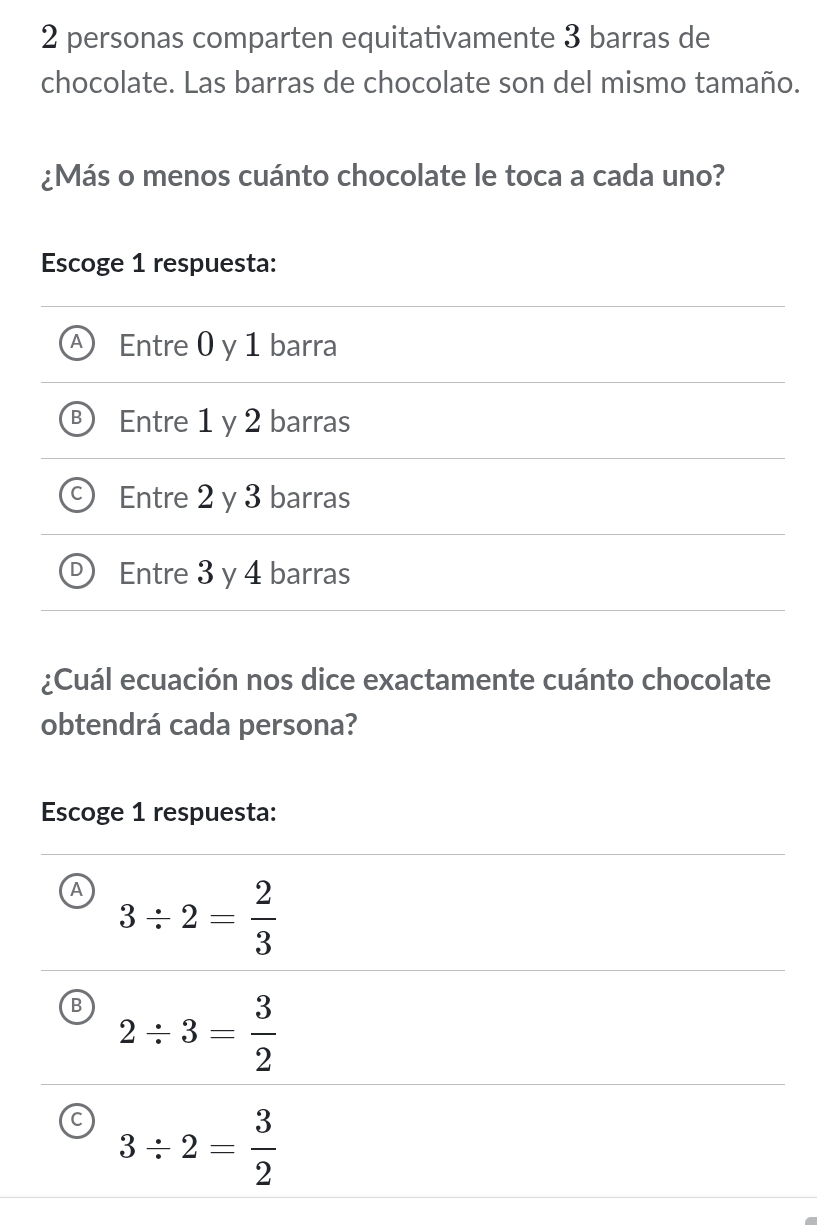Click the 'Entre 3 y 4 barras' answer text
Viewport: 817px width, 1225px height.
click(x=235, y=574)
